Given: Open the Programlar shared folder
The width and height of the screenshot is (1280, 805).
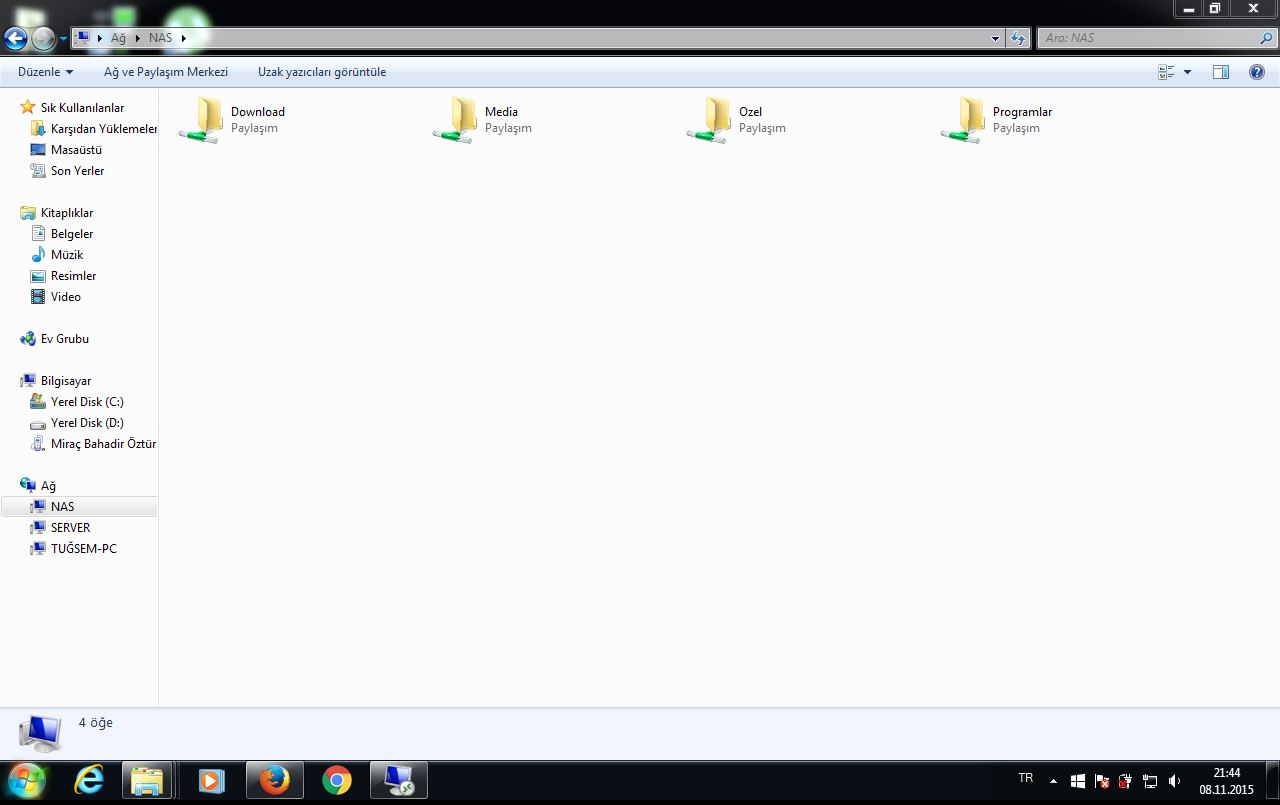Looking at the screenshot, I should [x=998, y=120].
